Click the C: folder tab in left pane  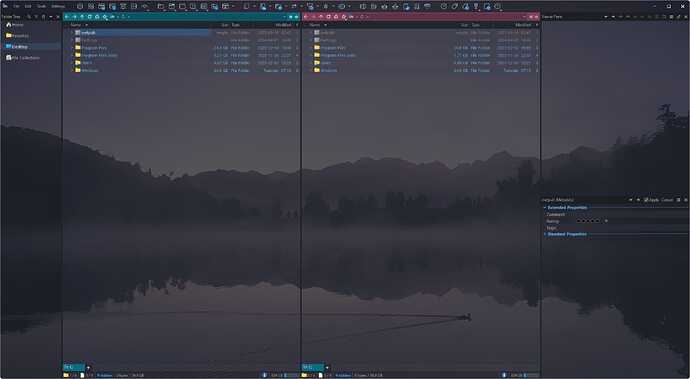point(74,367)
